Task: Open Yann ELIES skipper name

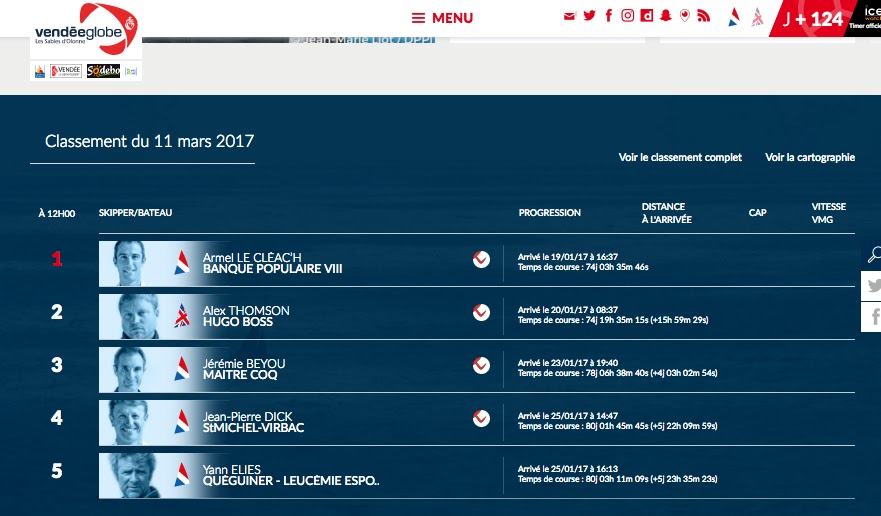Action: tap(231, 469)
